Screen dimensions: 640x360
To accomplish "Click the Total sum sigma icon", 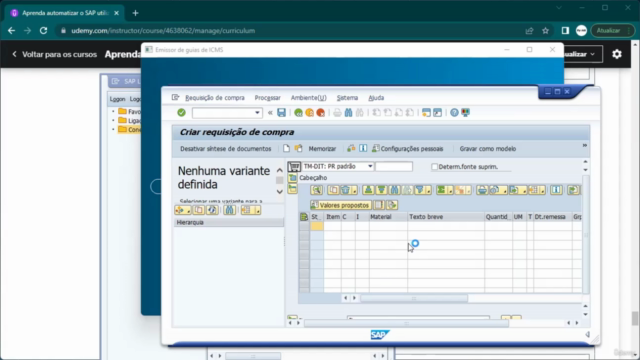I will [x=443, y=190].
